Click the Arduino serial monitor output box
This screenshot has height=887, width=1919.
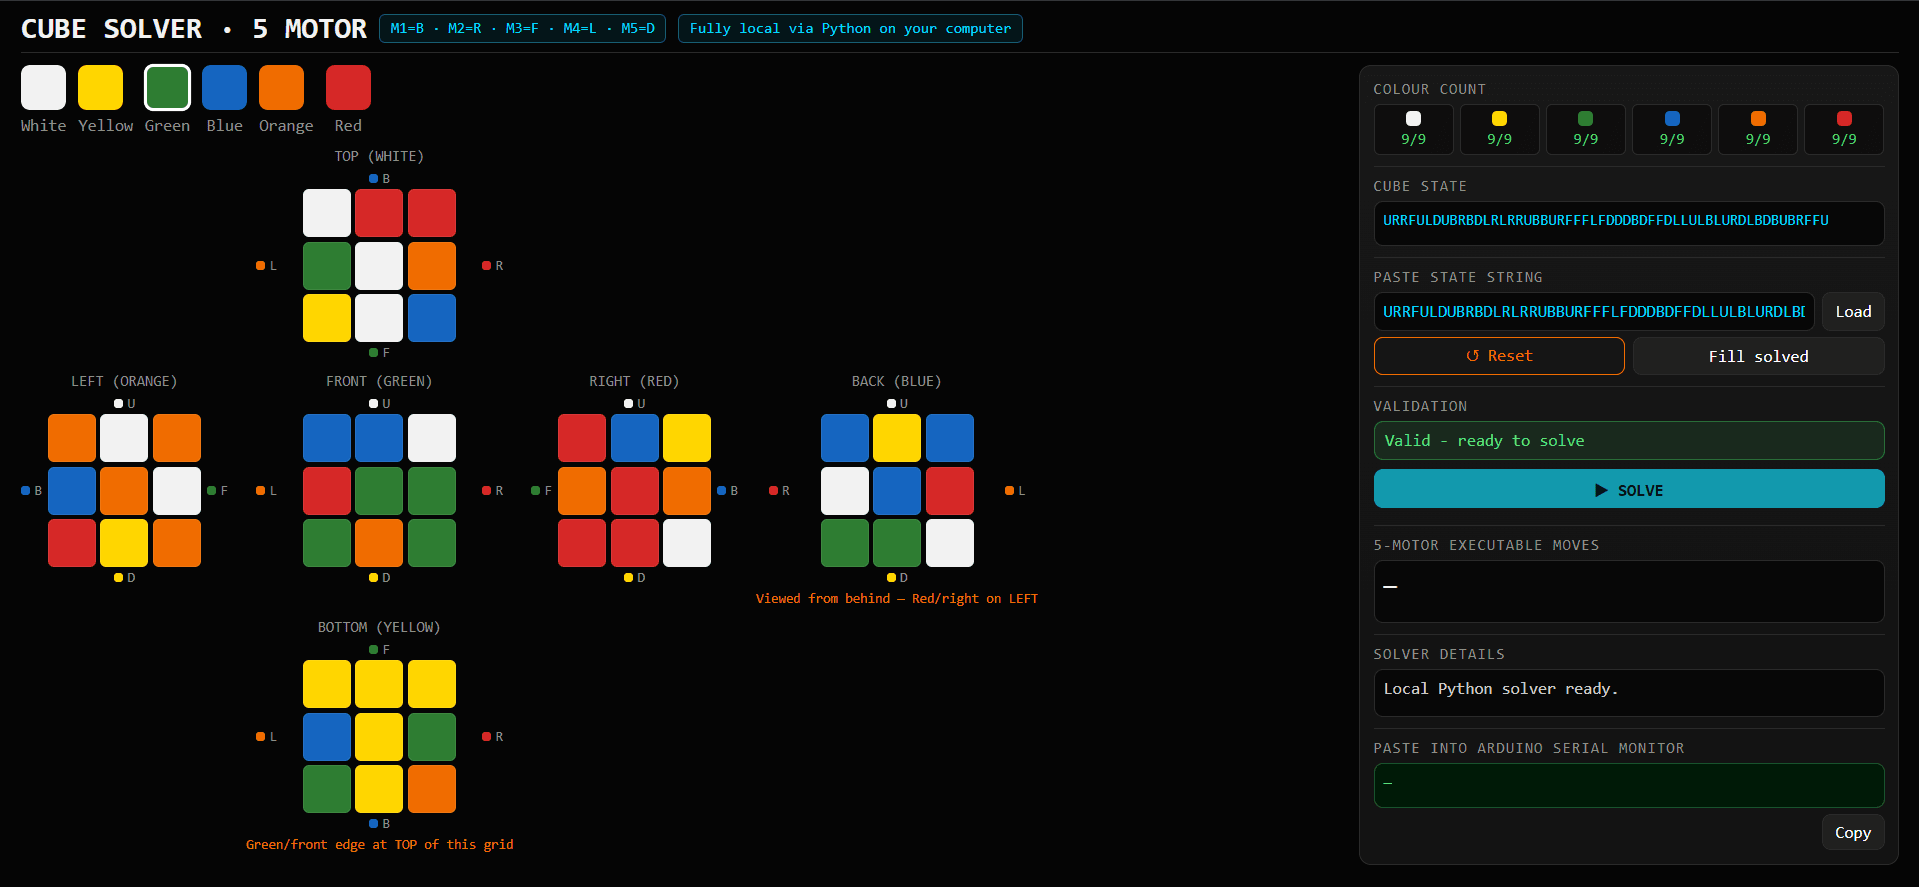click(x=1629, y=785)
